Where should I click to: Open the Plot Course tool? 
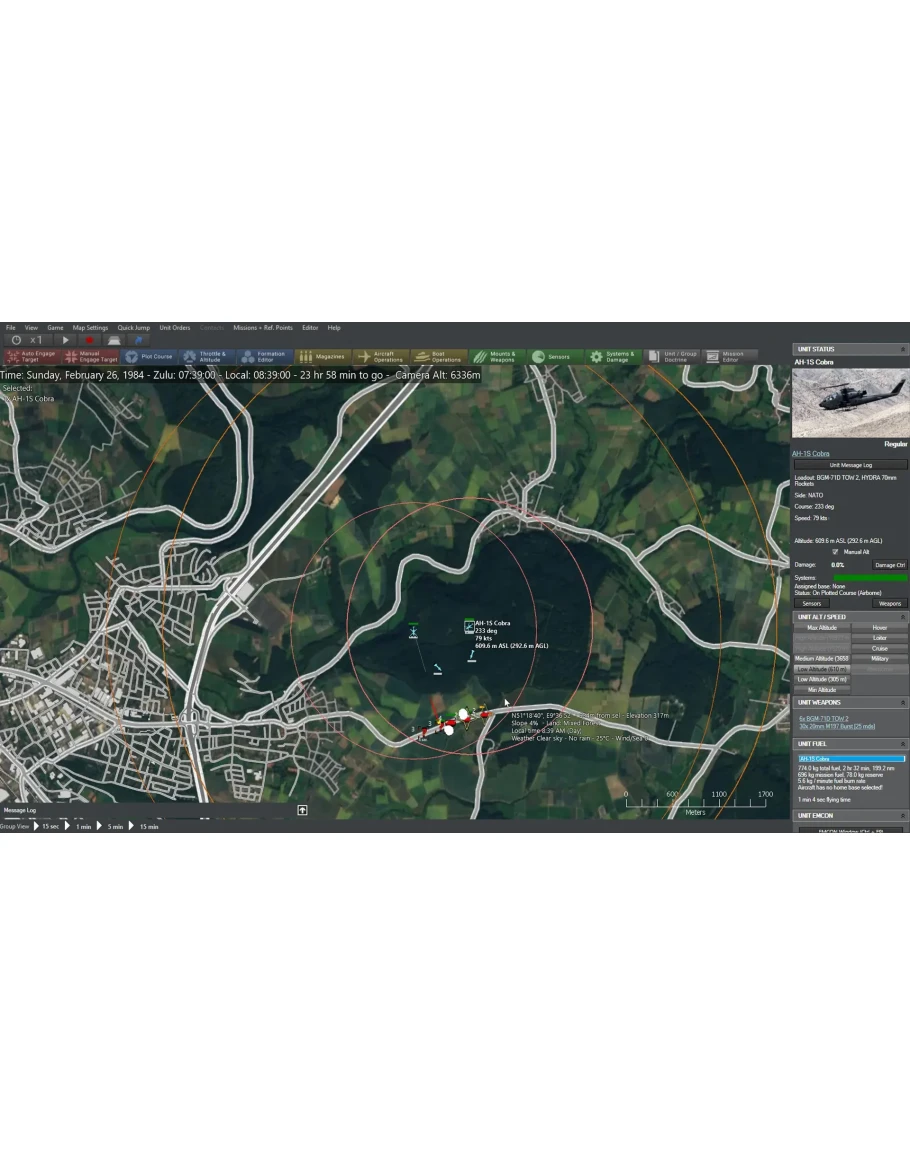[x=149, y=356]
